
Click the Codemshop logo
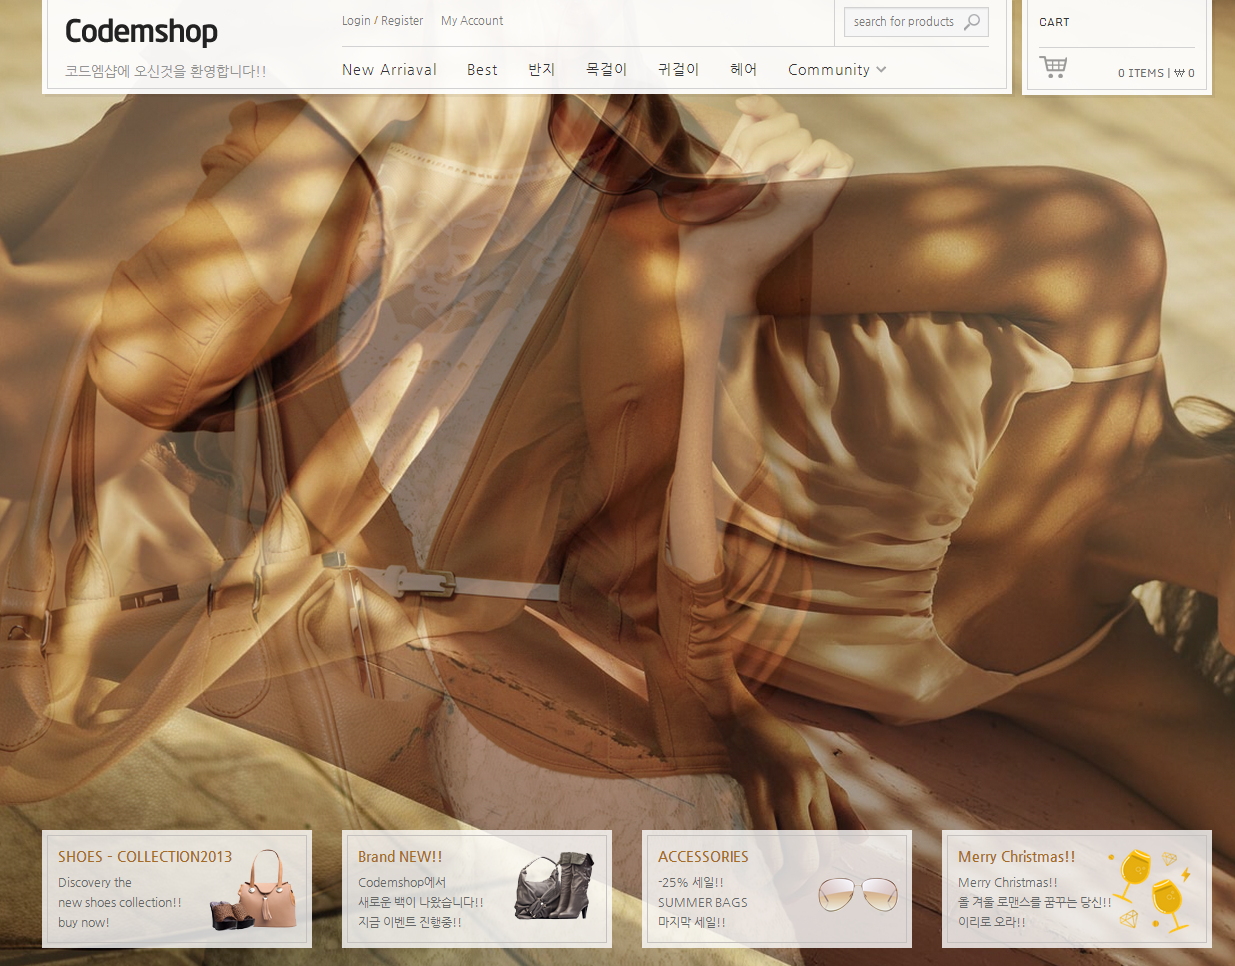pyautogui.click(x=141, y=31)
